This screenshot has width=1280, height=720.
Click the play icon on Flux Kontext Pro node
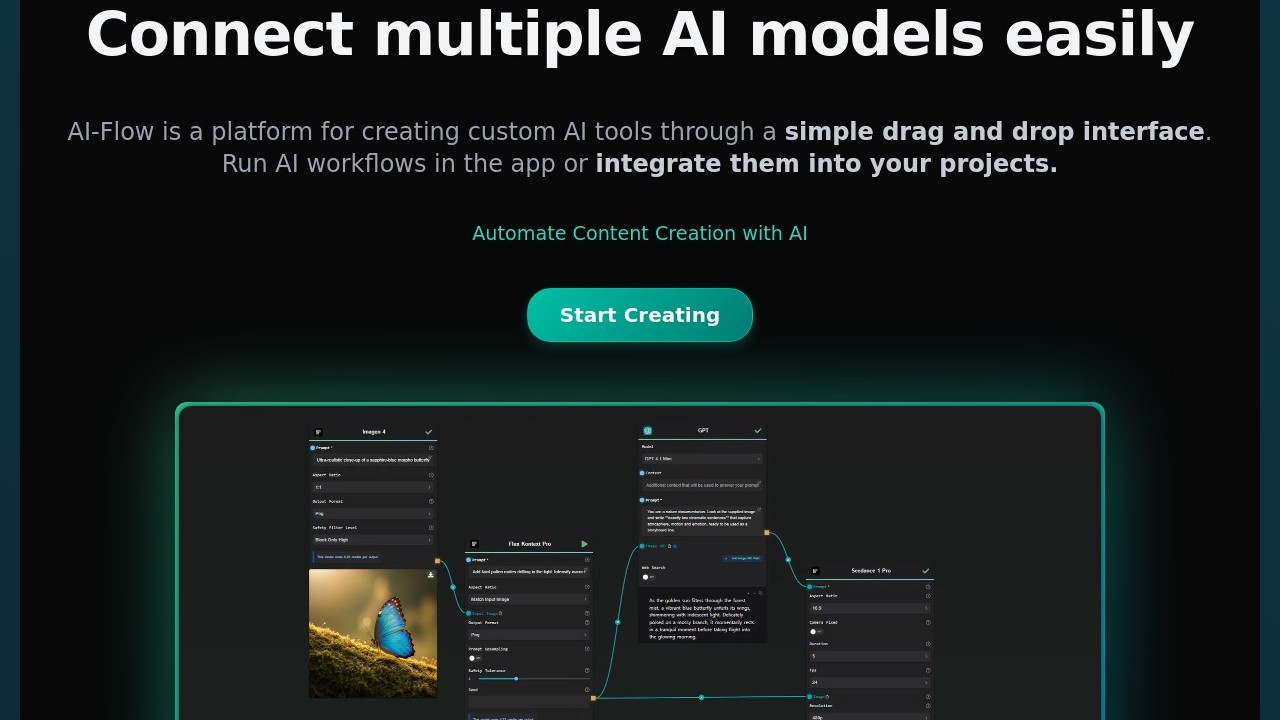585,544
